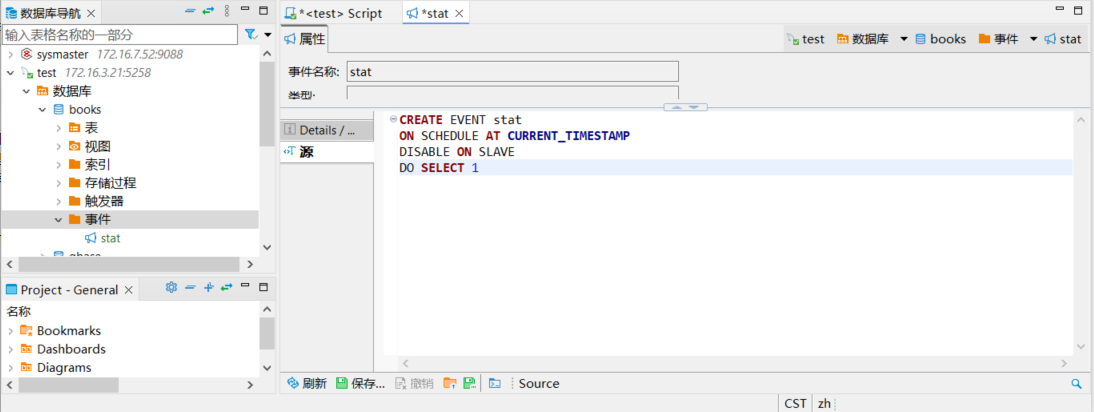Select the stat event in tree
The height and width of the screenshot is (412, 1094).
[110, 238]
